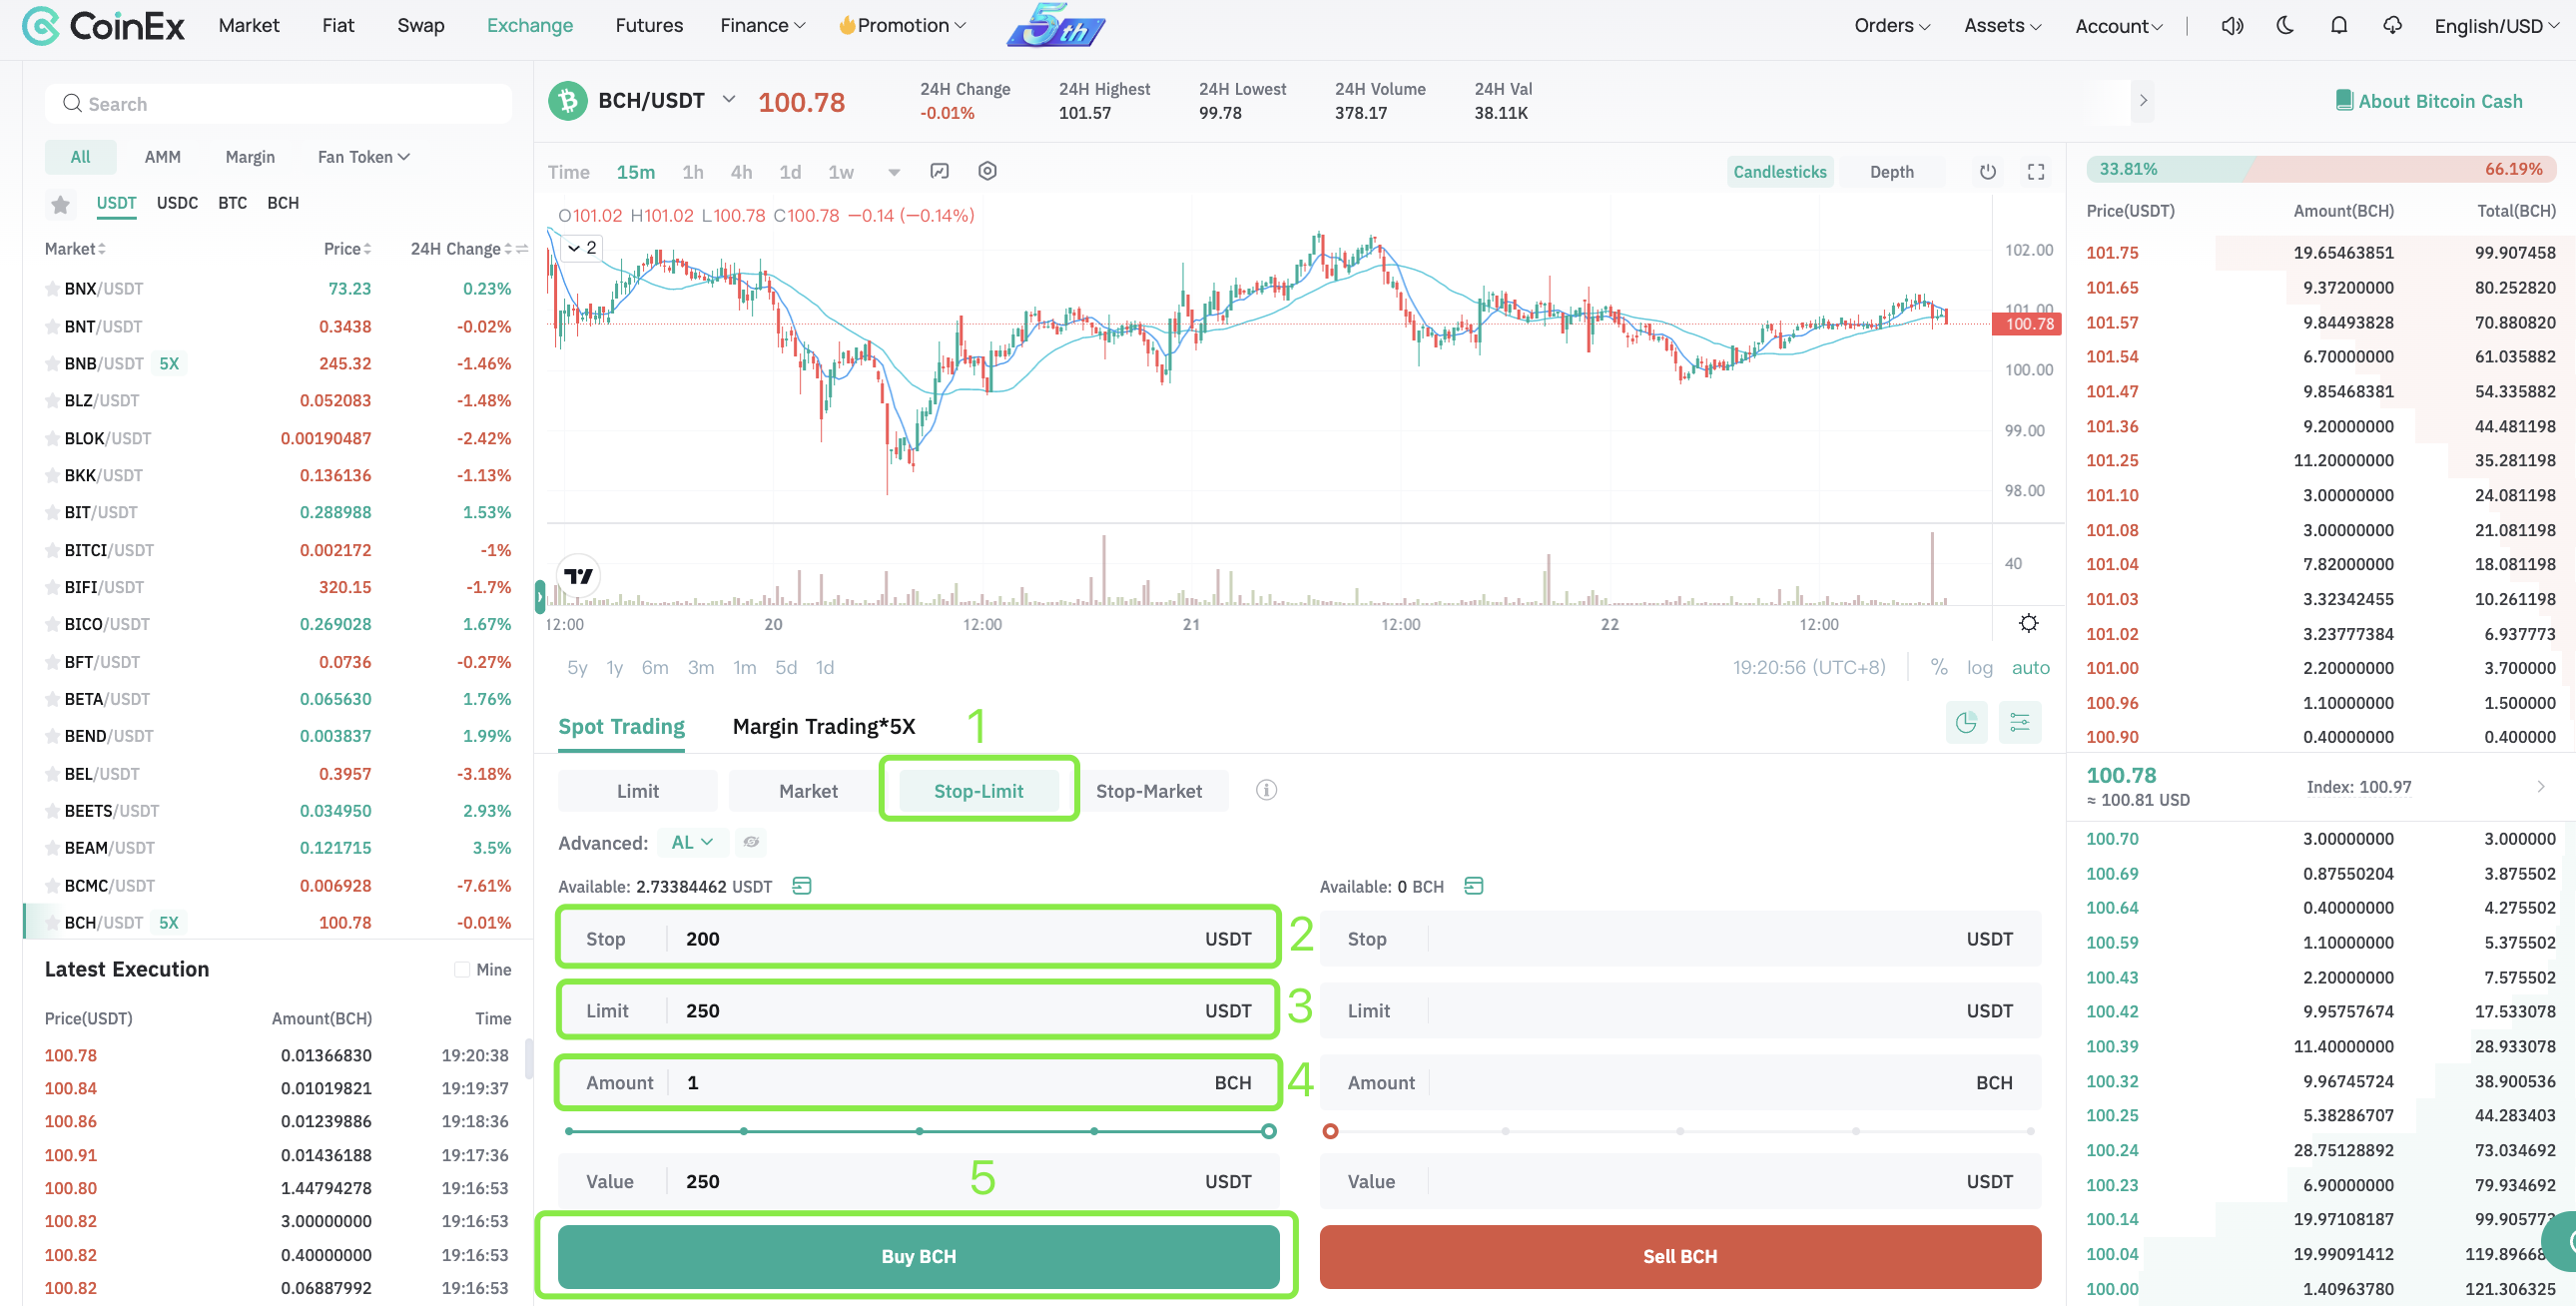This screenshot has height=1306, width=2576.
Task: Switch to Margin Trading*5X tab
Action: 824,727
